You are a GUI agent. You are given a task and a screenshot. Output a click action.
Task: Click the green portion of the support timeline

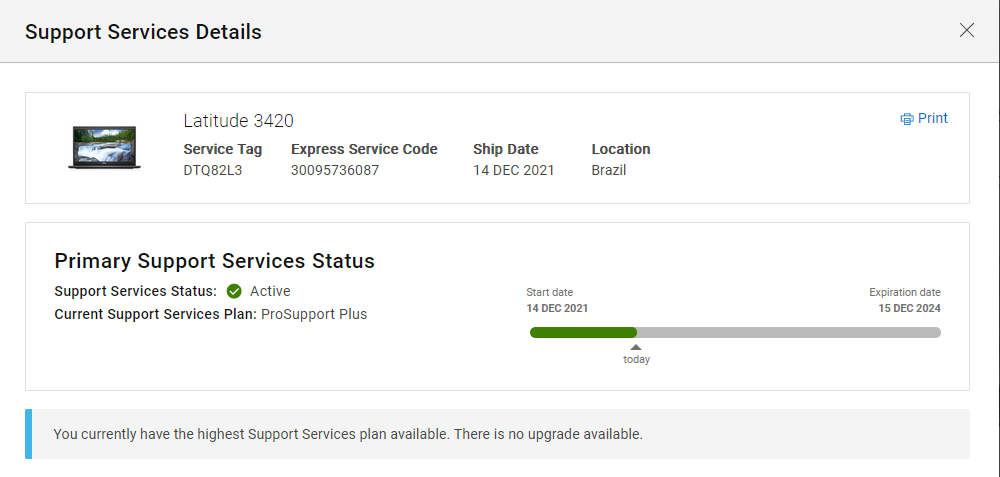point(583,332)
